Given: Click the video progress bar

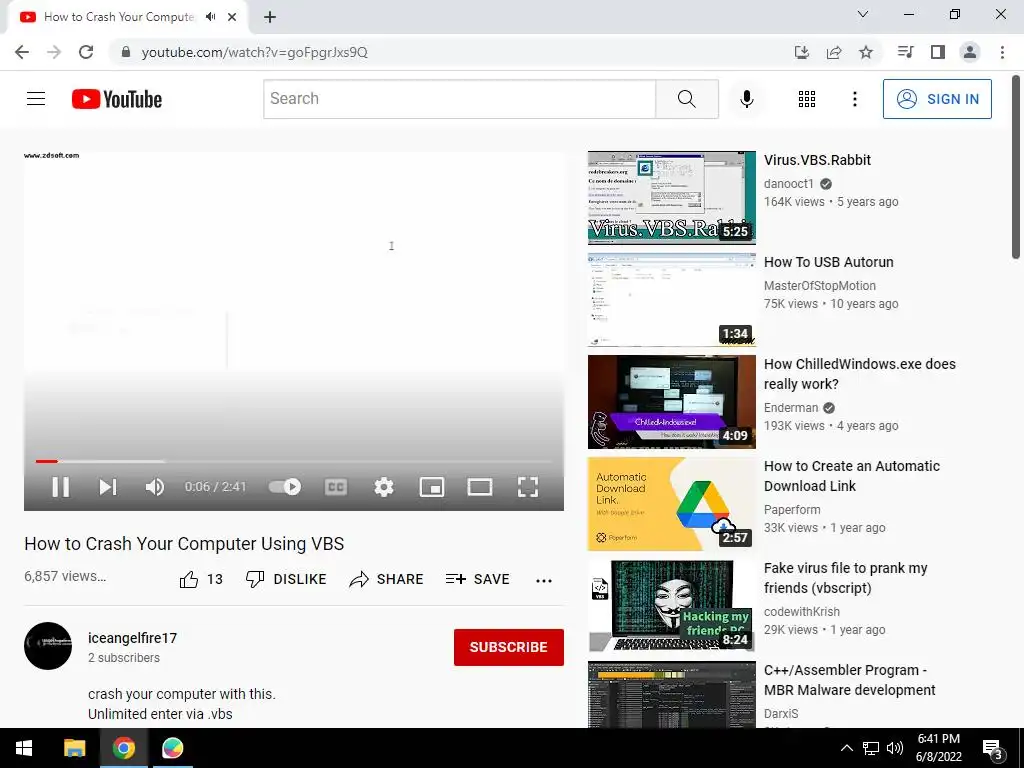Looking at the screenshot, I should (294, 461).
